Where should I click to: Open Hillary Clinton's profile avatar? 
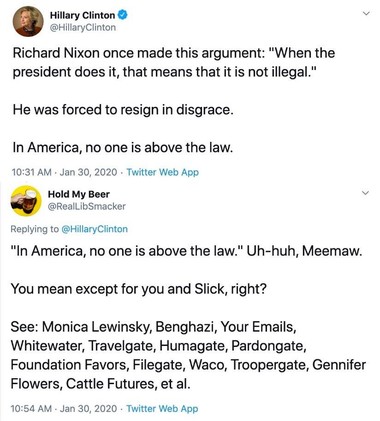click(28, 21)
